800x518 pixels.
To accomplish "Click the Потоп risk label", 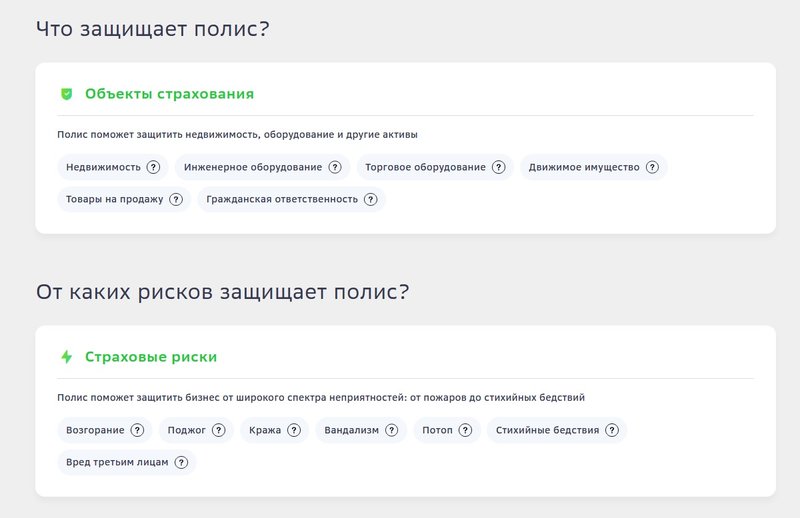I will tap(437, 430).
